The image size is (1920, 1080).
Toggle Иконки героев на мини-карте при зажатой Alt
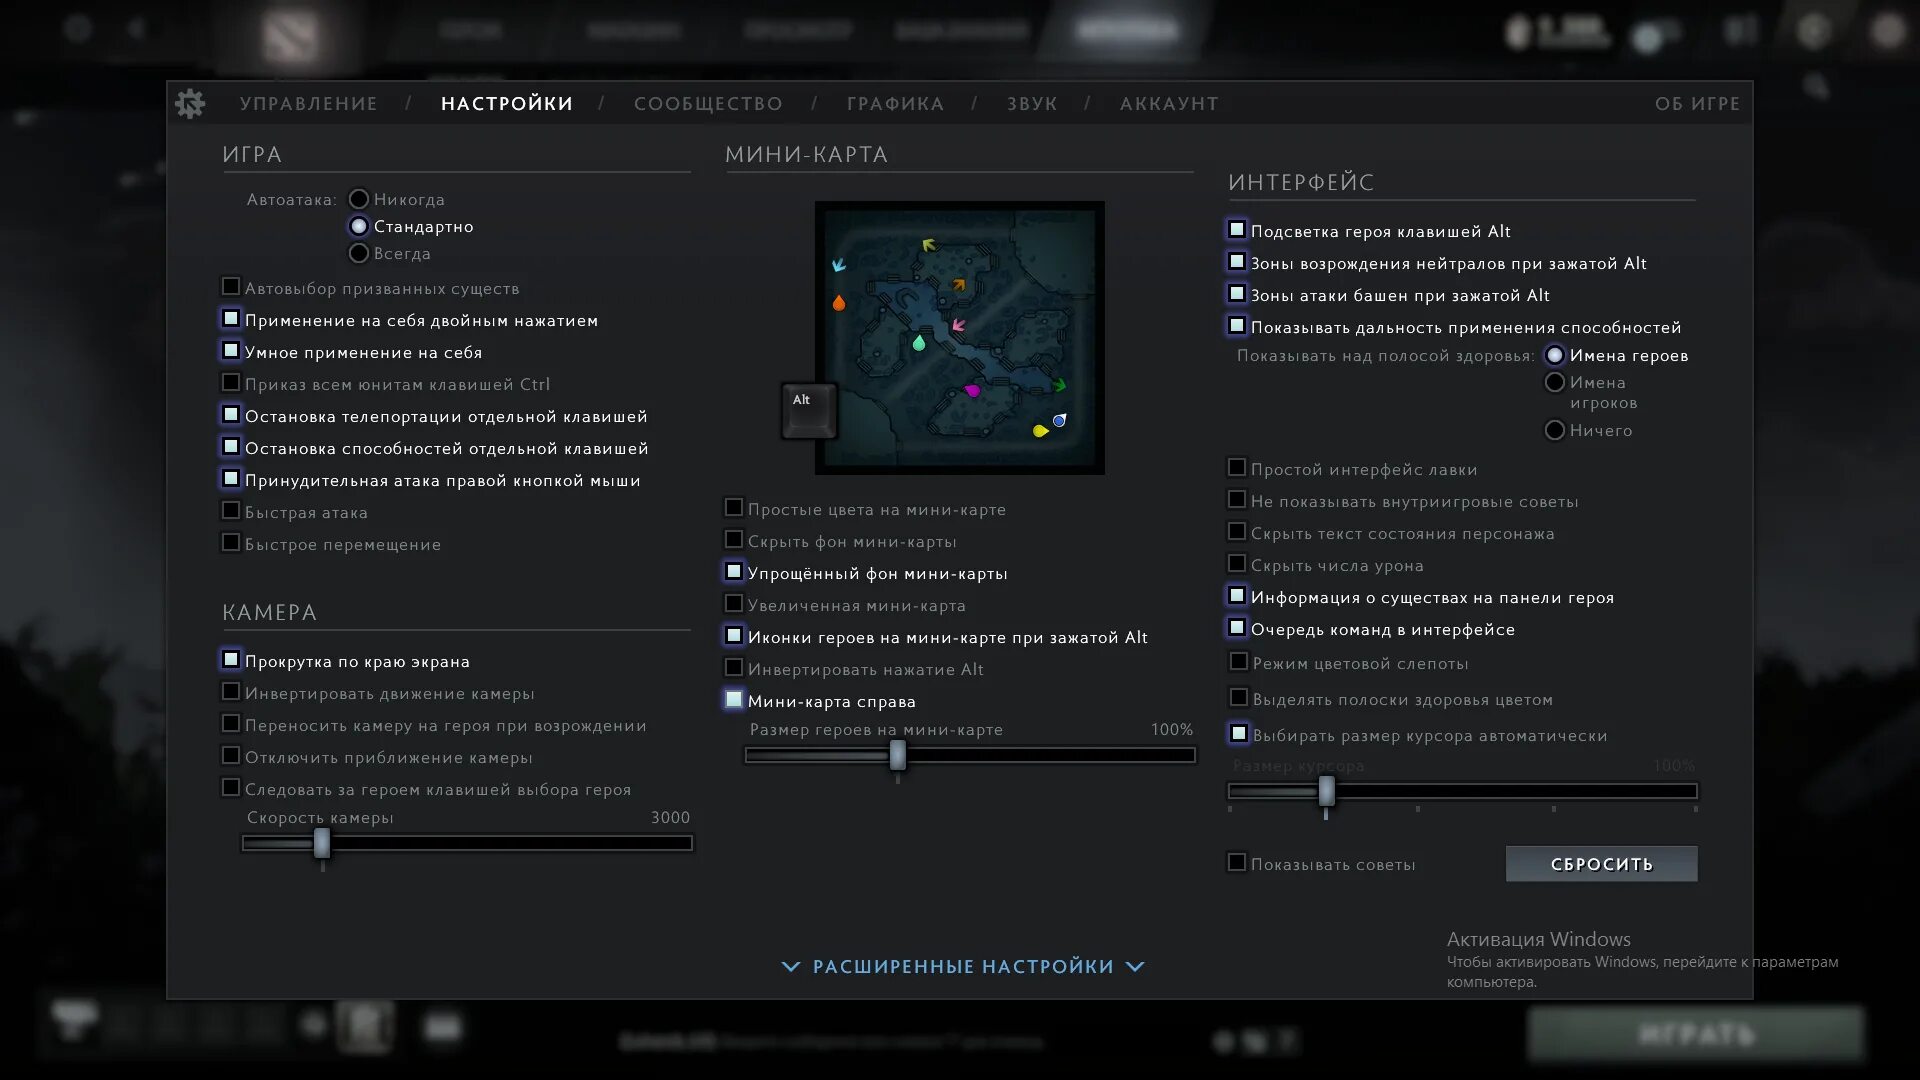point(734,636)
